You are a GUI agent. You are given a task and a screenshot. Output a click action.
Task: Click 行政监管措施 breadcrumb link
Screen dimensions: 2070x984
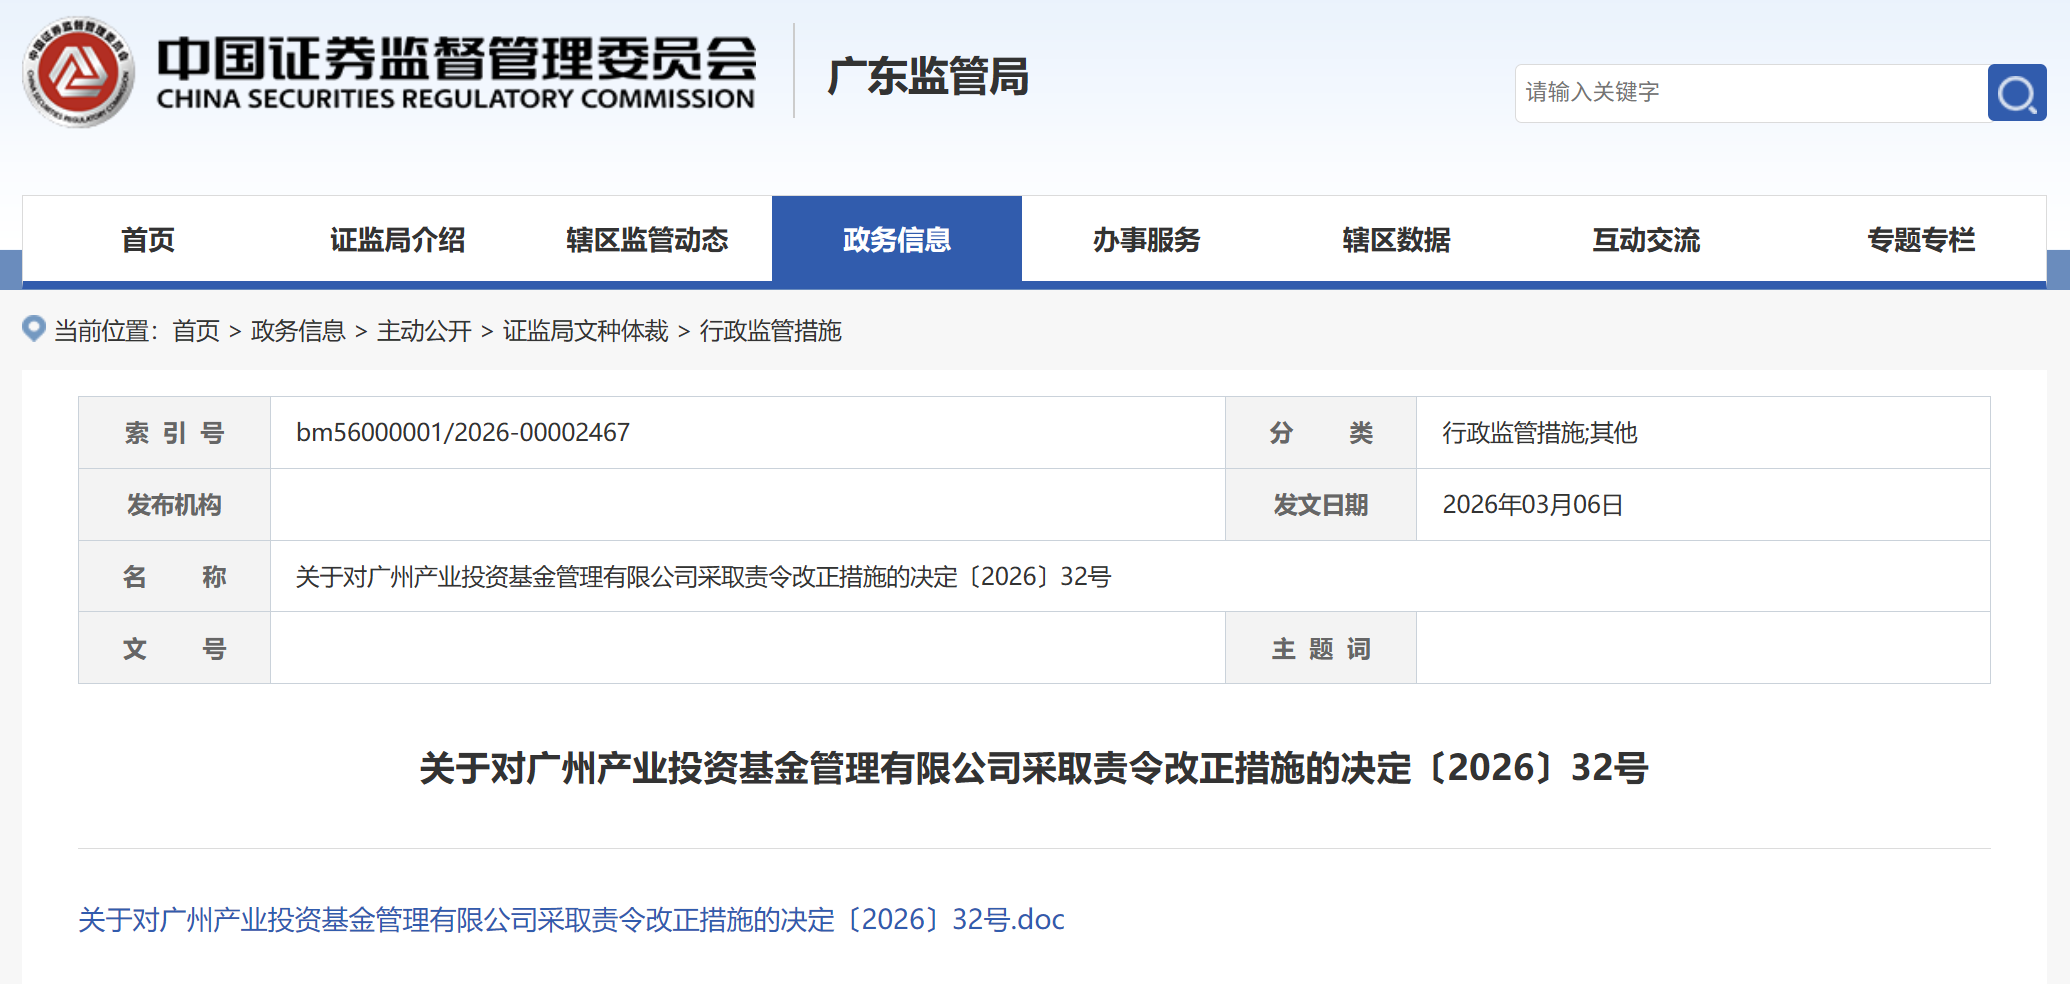click(x=770, y=331)
